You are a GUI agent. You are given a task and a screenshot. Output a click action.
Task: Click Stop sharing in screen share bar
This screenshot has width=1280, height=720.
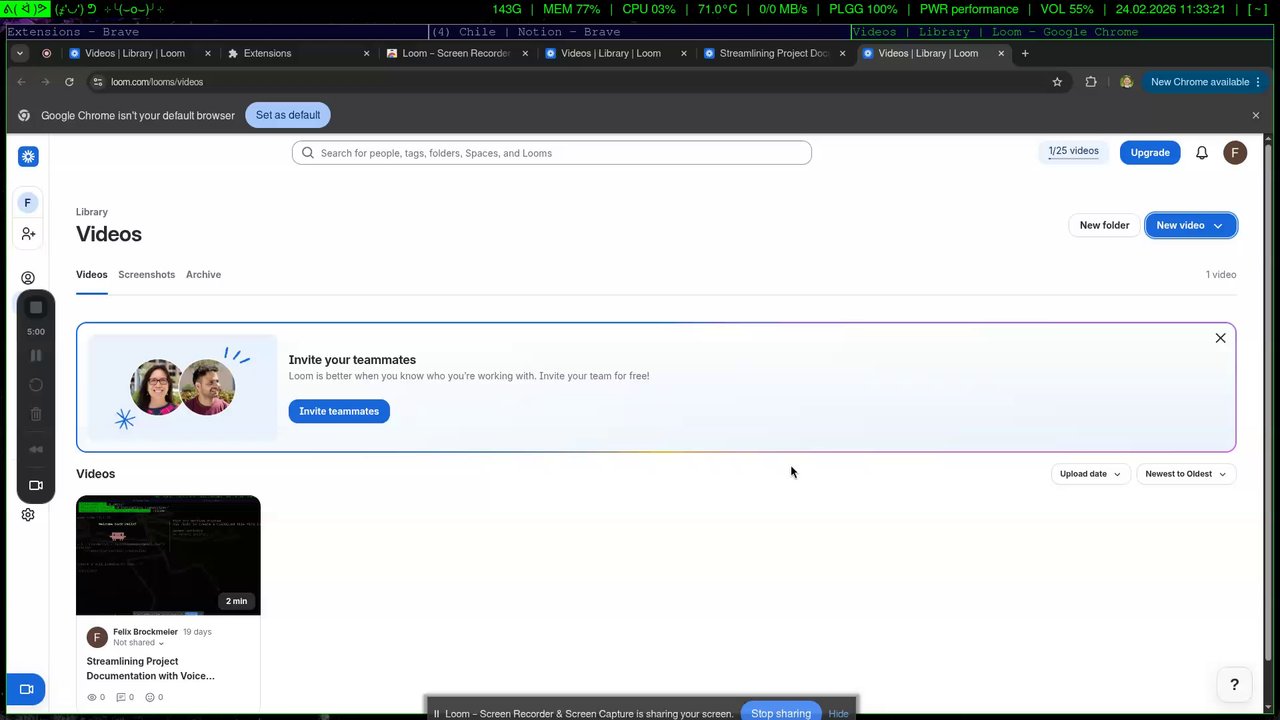pos(781,713)
